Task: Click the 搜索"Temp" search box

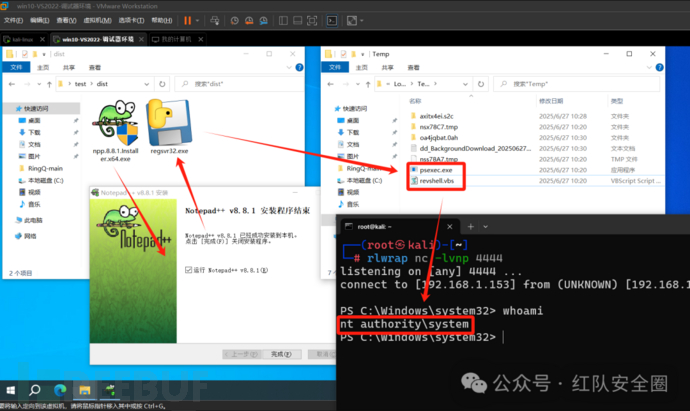Action: (577, 84)
